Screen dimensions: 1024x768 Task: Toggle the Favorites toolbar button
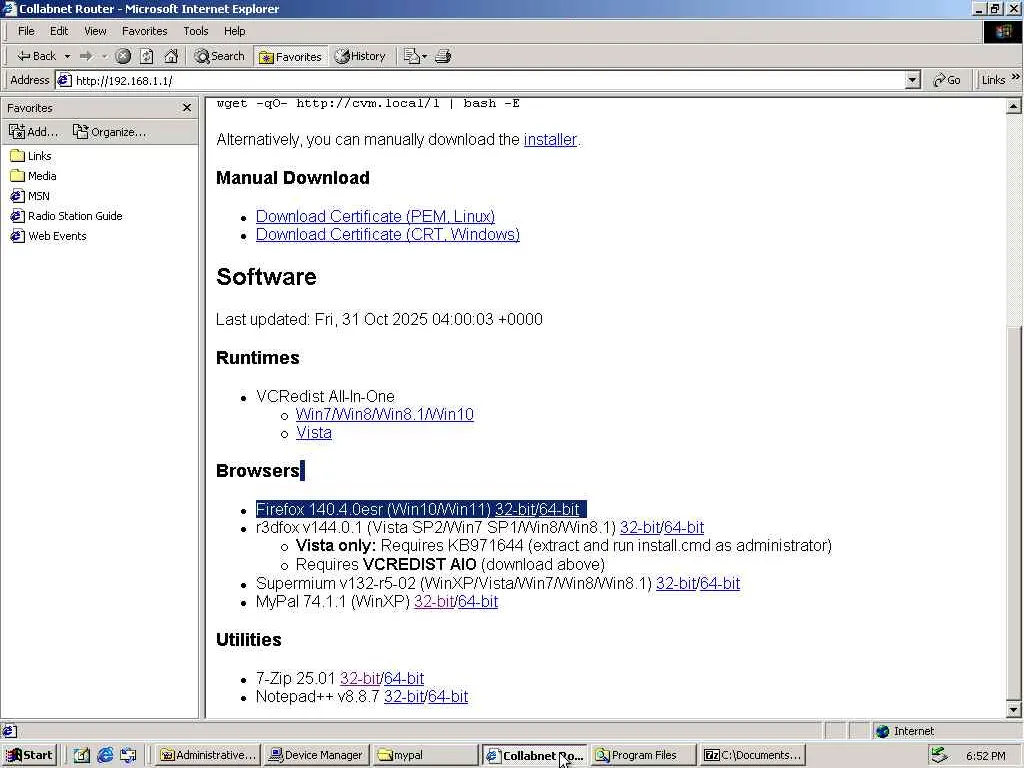(x=290, y=57)
